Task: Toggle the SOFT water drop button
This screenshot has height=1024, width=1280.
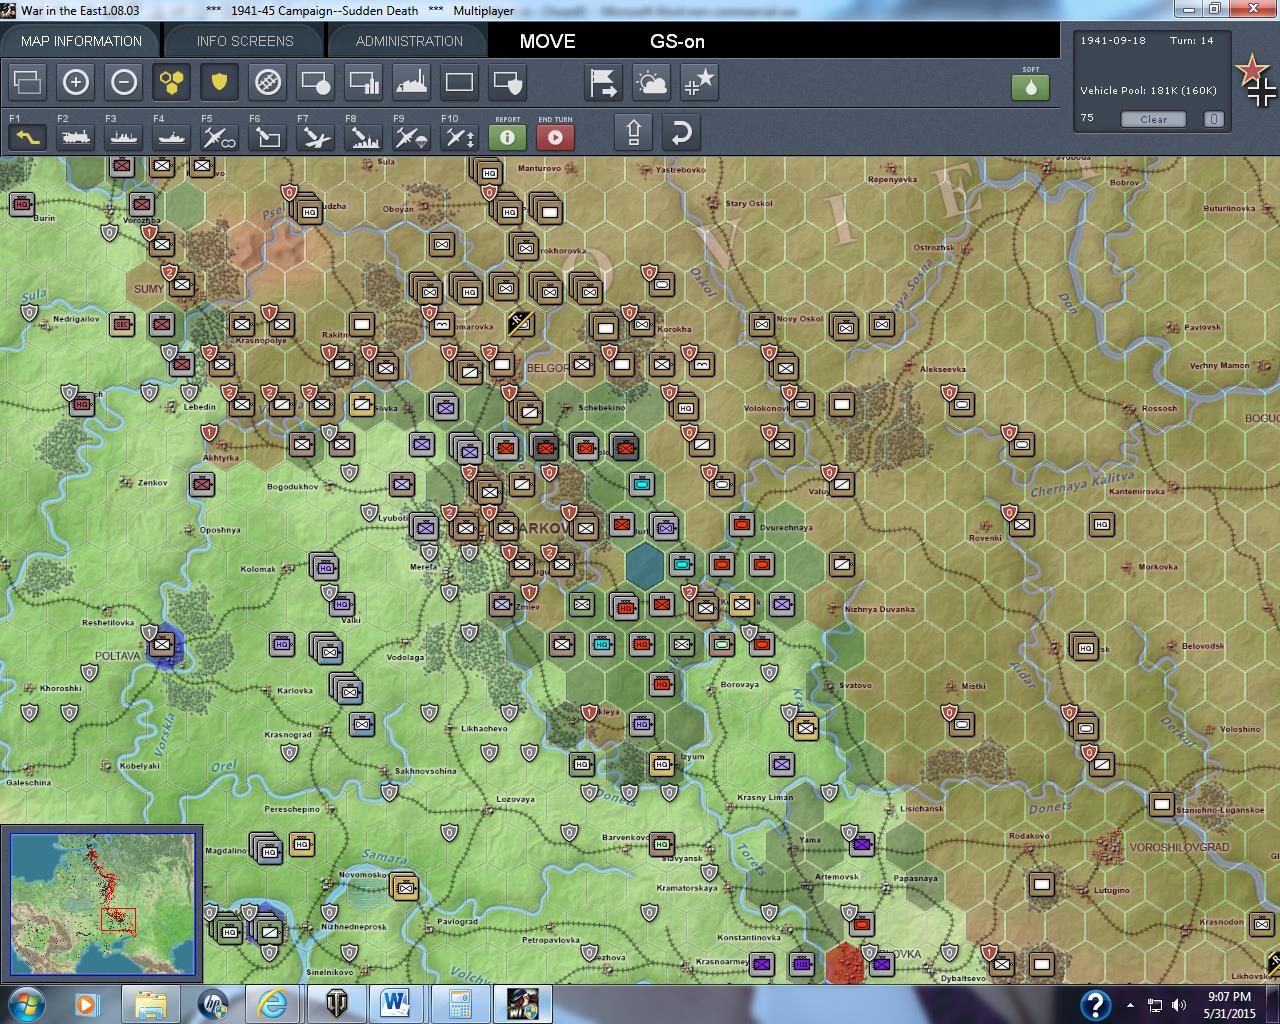Action: click(1031, 87)
